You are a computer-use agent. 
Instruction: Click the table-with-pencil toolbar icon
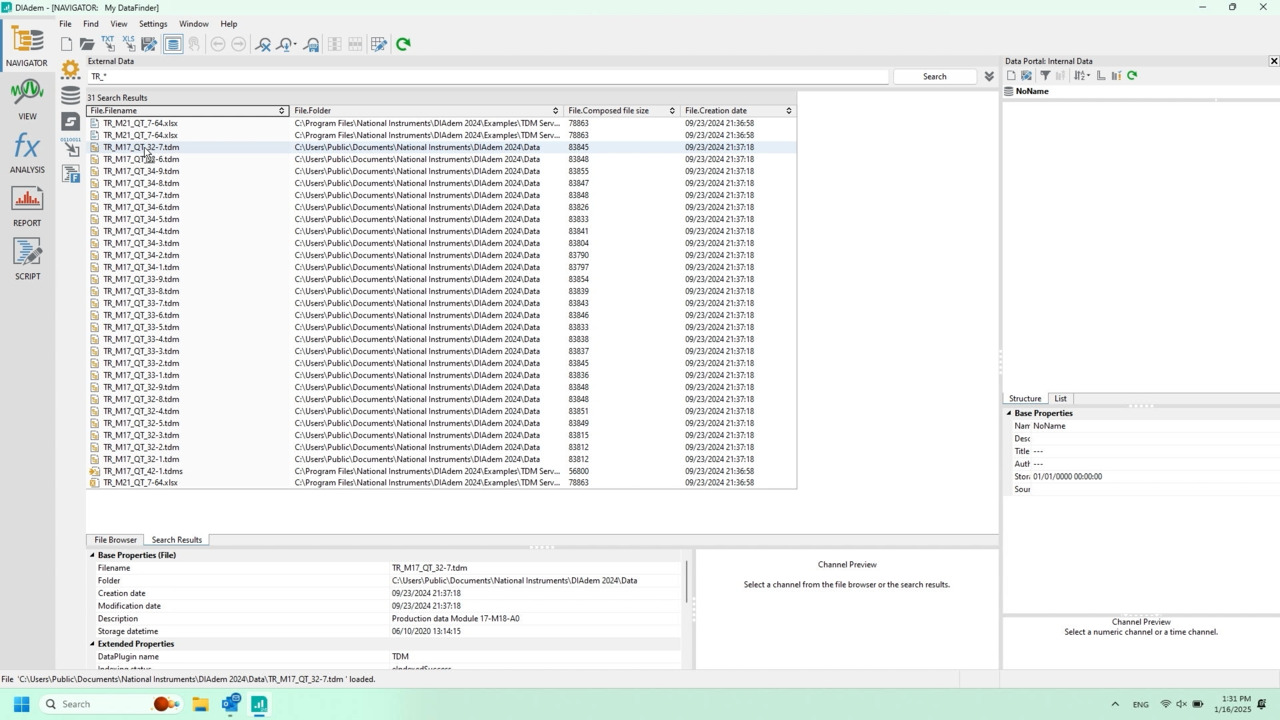pos(379,44)
